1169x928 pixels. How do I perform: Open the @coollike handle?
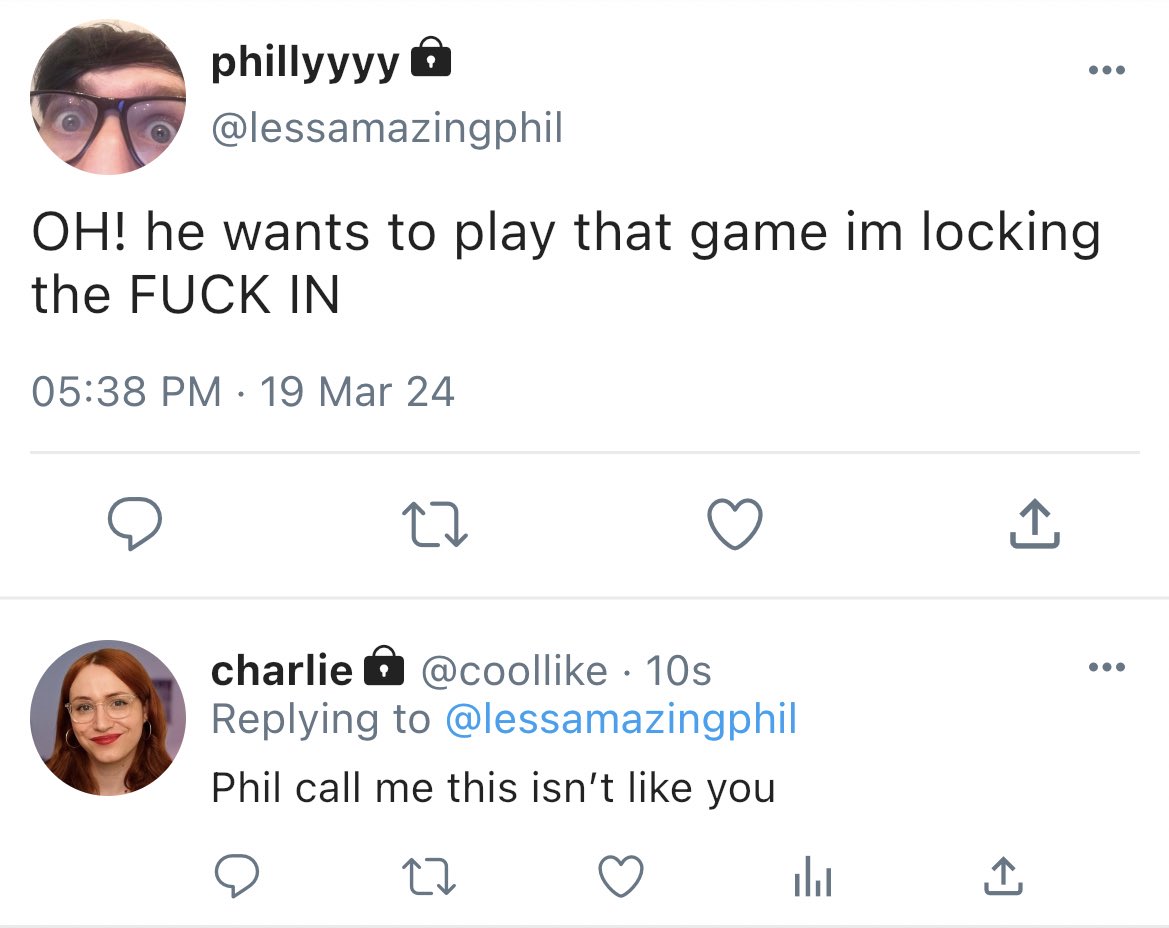tap(514, 670)
